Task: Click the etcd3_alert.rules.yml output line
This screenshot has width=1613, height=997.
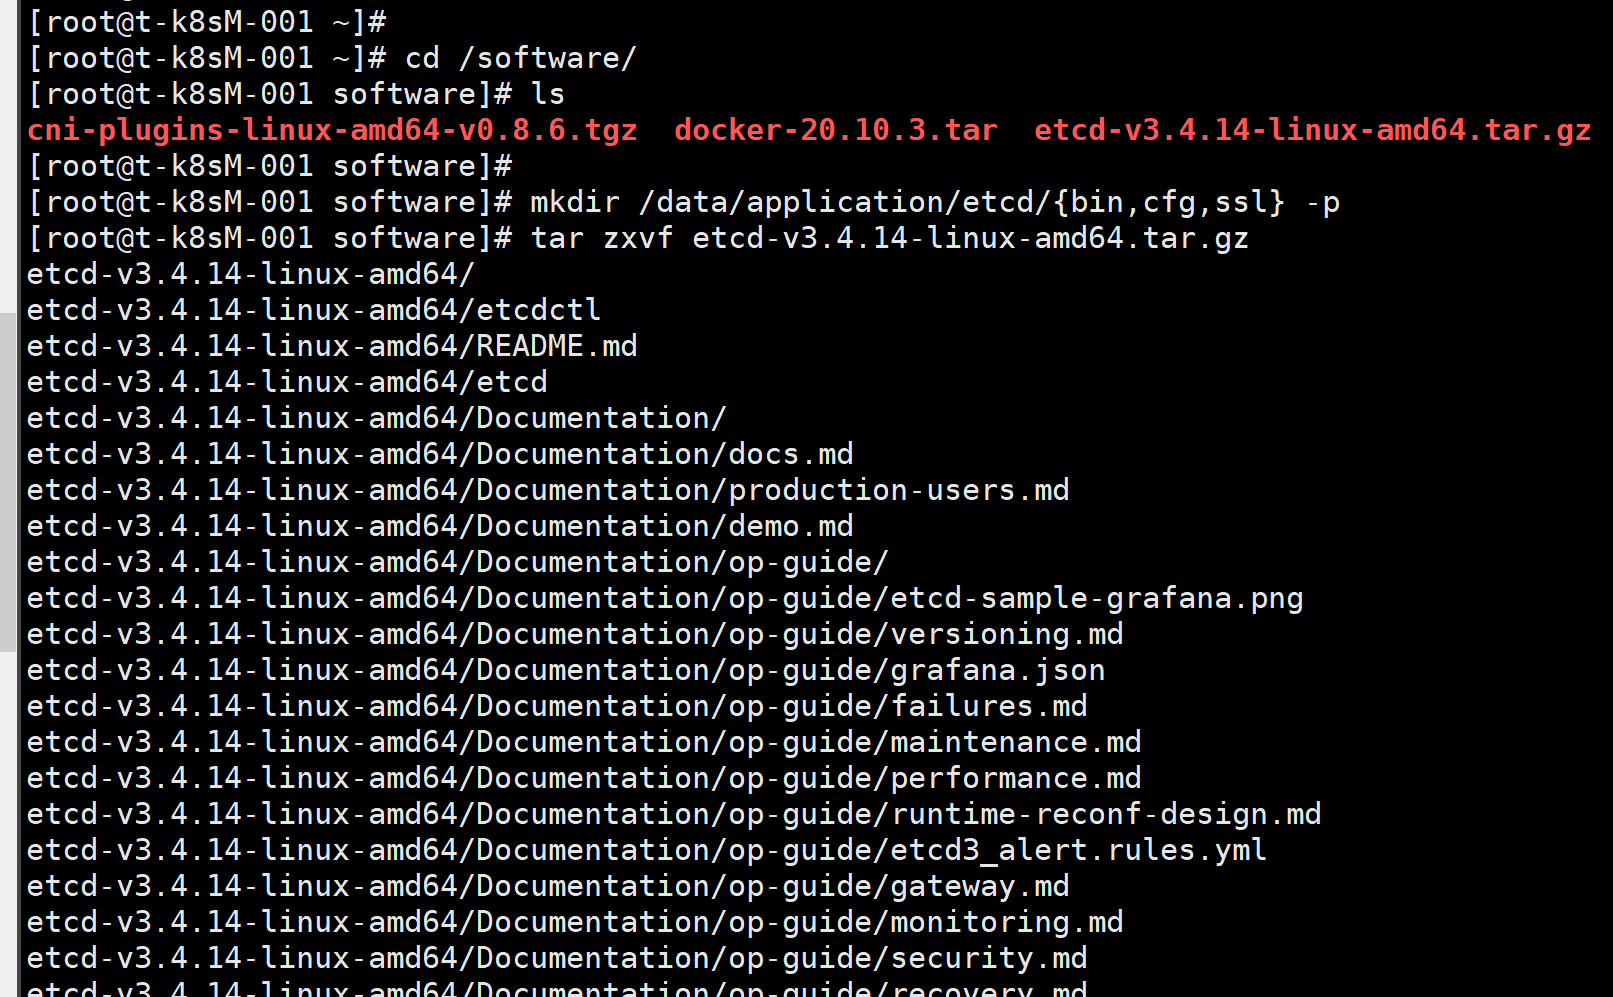Action: (647, 850)
